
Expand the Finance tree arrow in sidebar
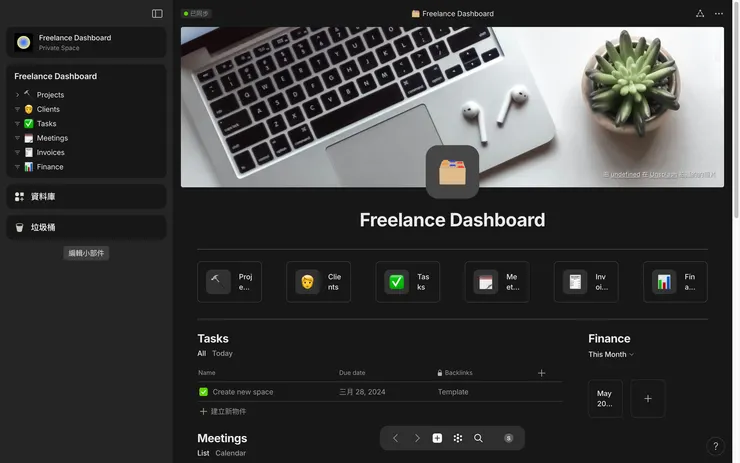coord(17,167)
